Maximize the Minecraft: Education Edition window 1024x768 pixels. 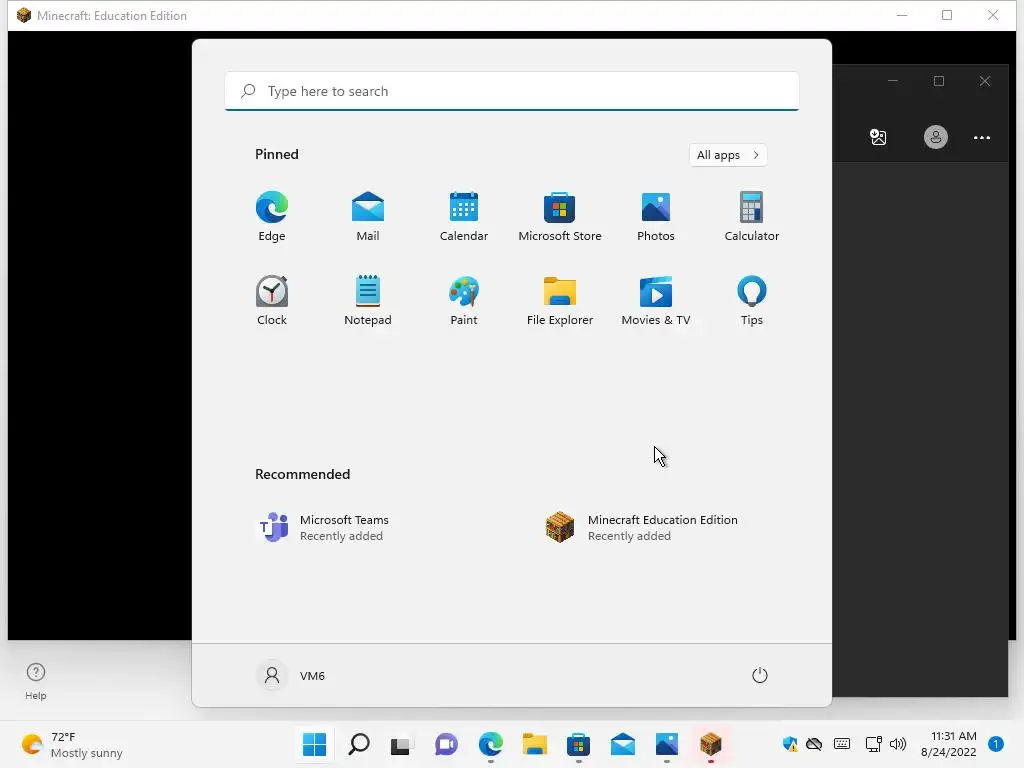pyautogui.click(x=947, y=15)
